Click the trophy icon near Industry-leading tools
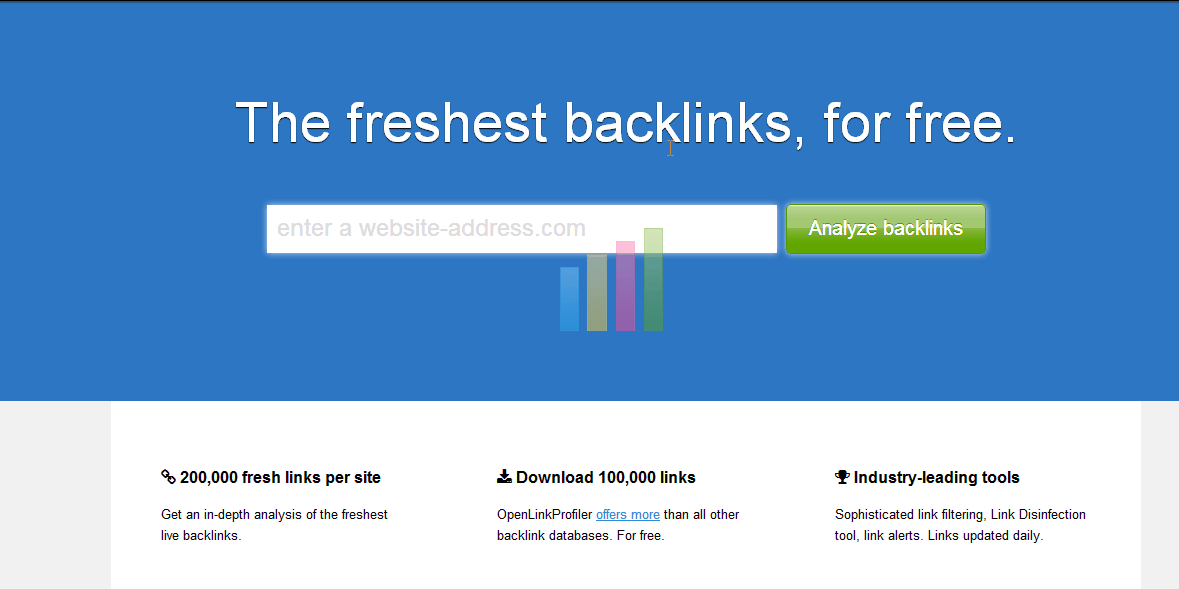 [842, 477]
